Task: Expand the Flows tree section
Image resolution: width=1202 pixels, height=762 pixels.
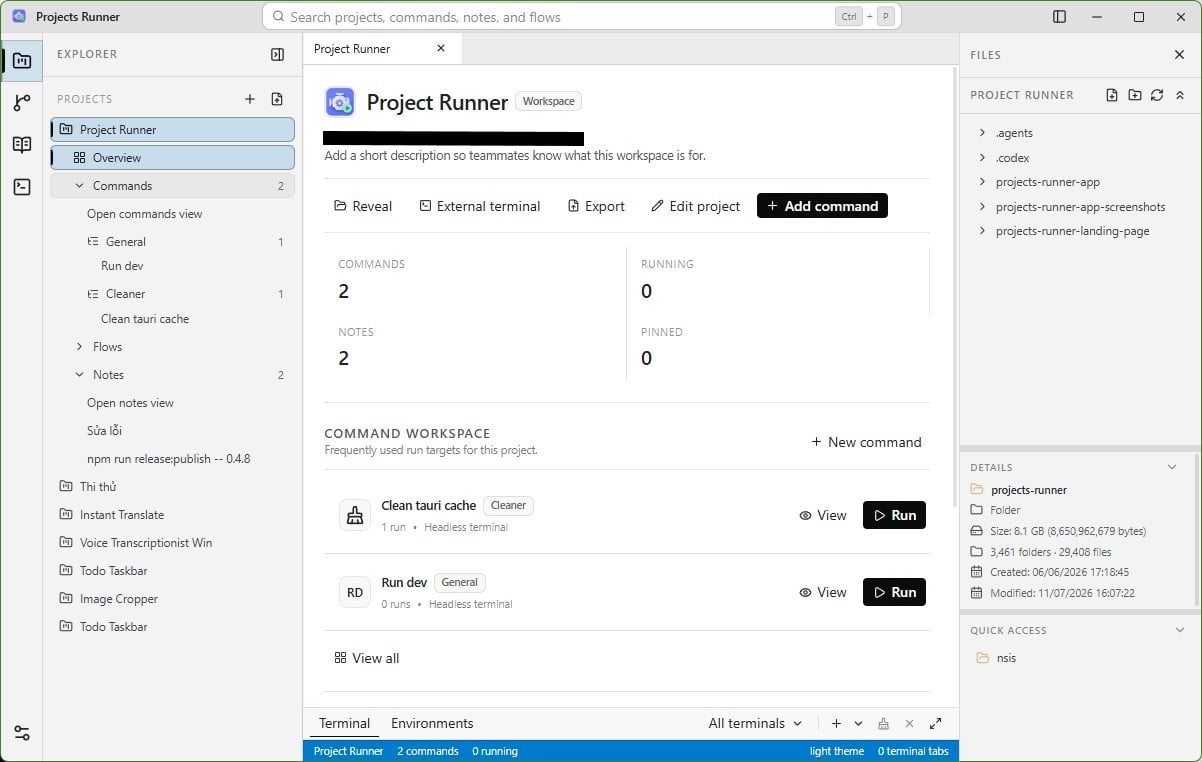Action: [x=80, y=347]
